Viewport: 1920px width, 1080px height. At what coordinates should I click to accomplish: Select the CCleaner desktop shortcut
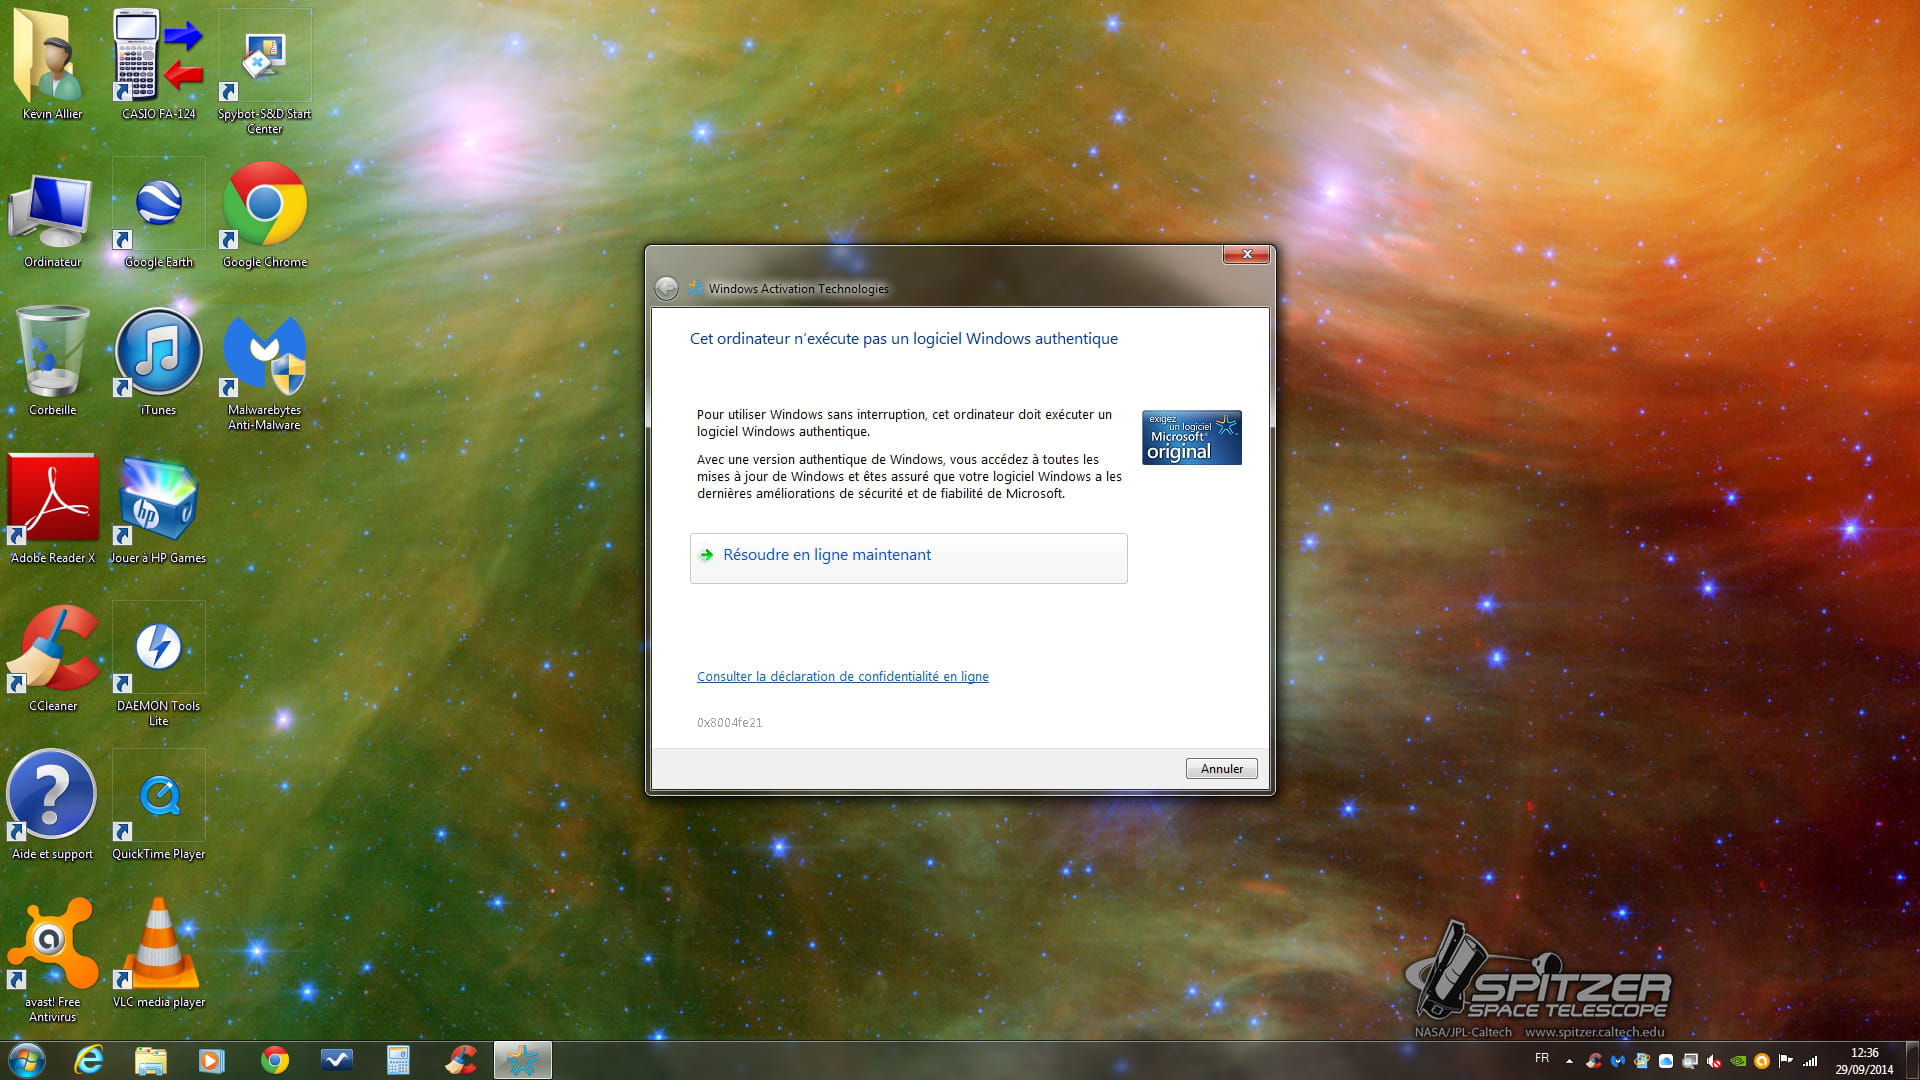click(x=52, y=658)
